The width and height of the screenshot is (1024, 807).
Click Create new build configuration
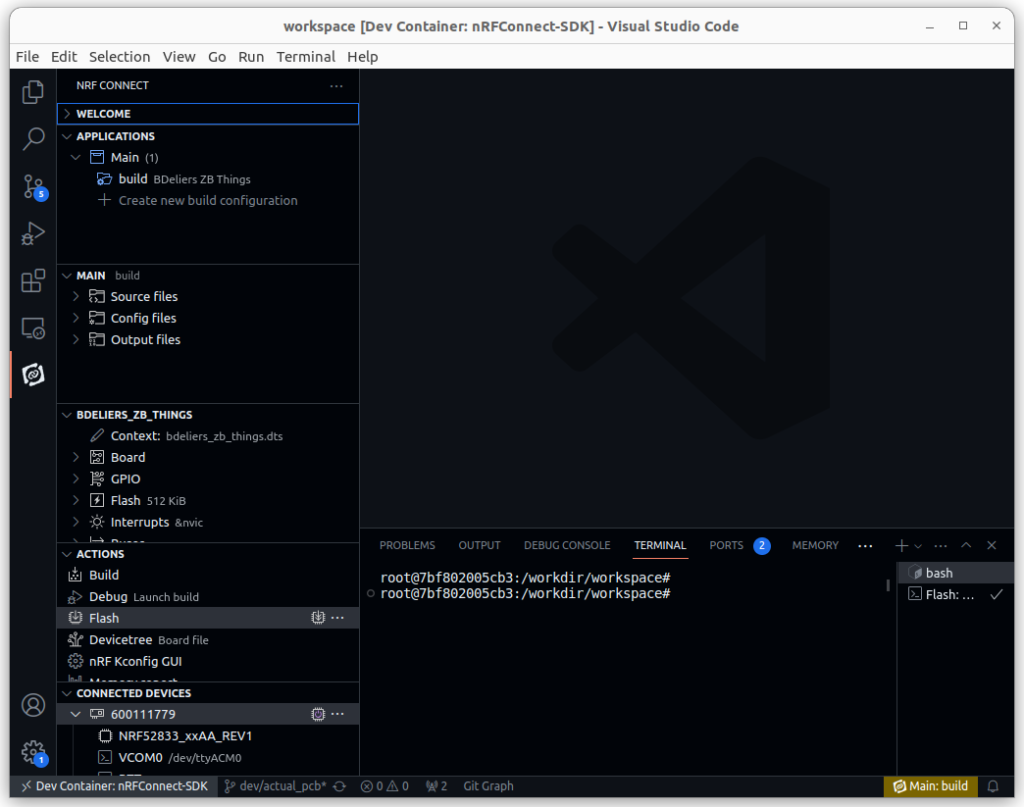tap(208, 200)
